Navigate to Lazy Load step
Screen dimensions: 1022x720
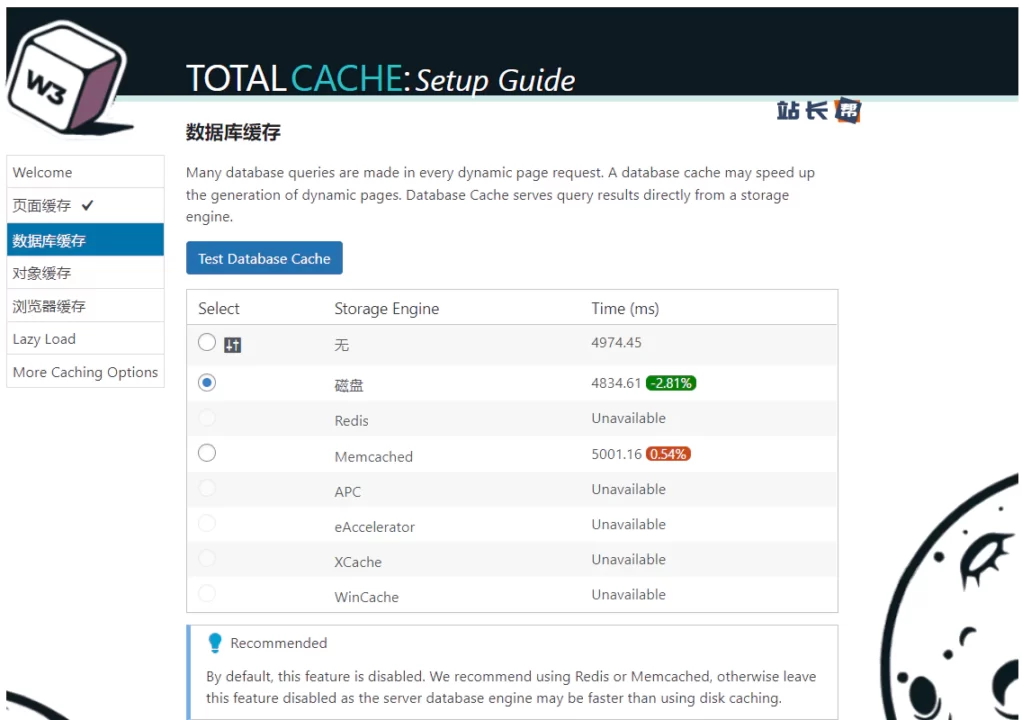point(44,339)
